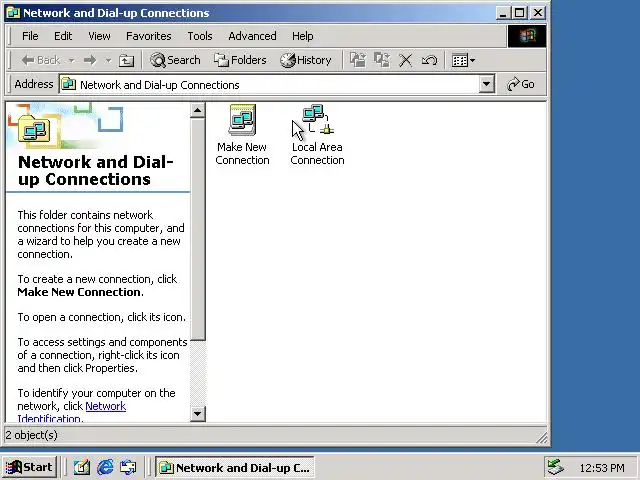Image resolution: width=640 pixels, height=480 pixels.
Task: Click the '2 object(s)' status bar text
Action: click(31, 435)
